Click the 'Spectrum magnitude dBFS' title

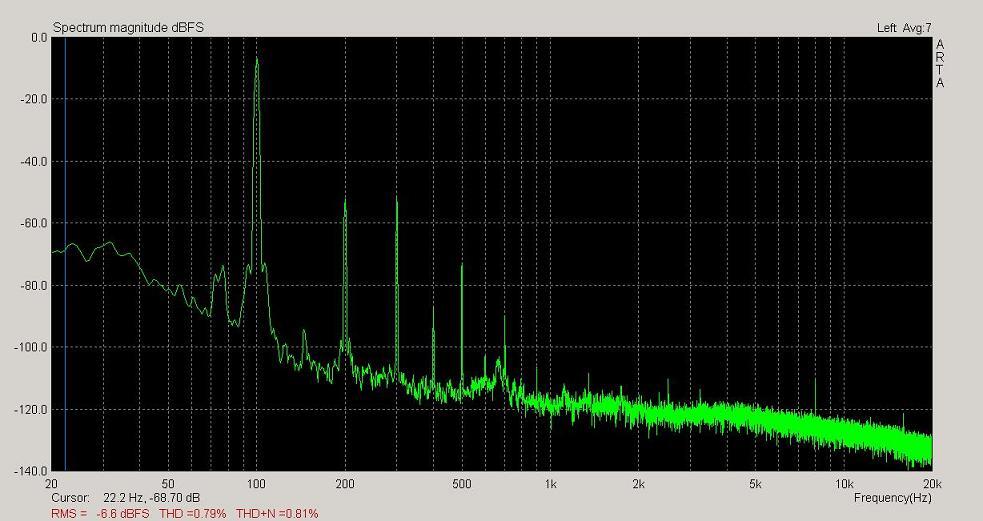pyautogui.click(x=128, y=27)
